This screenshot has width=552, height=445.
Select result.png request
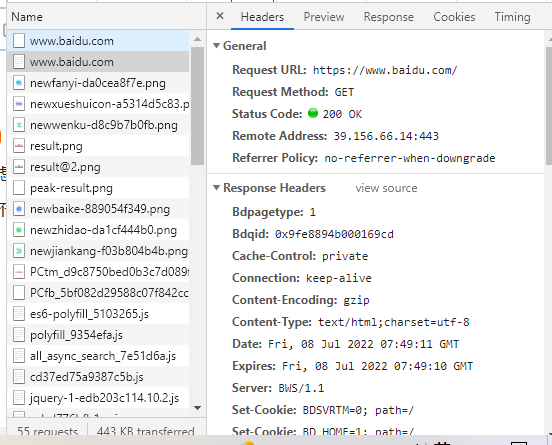pos(98,146)
